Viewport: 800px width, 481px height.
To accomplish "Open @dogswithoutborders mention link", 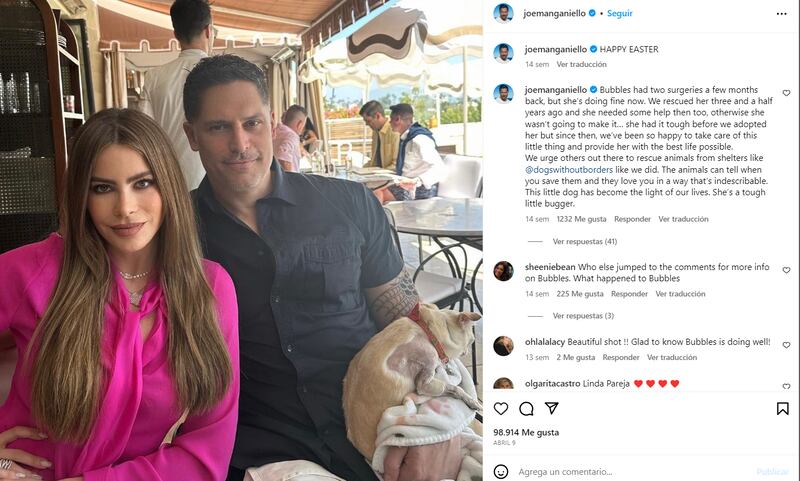I will pos(569,170).
